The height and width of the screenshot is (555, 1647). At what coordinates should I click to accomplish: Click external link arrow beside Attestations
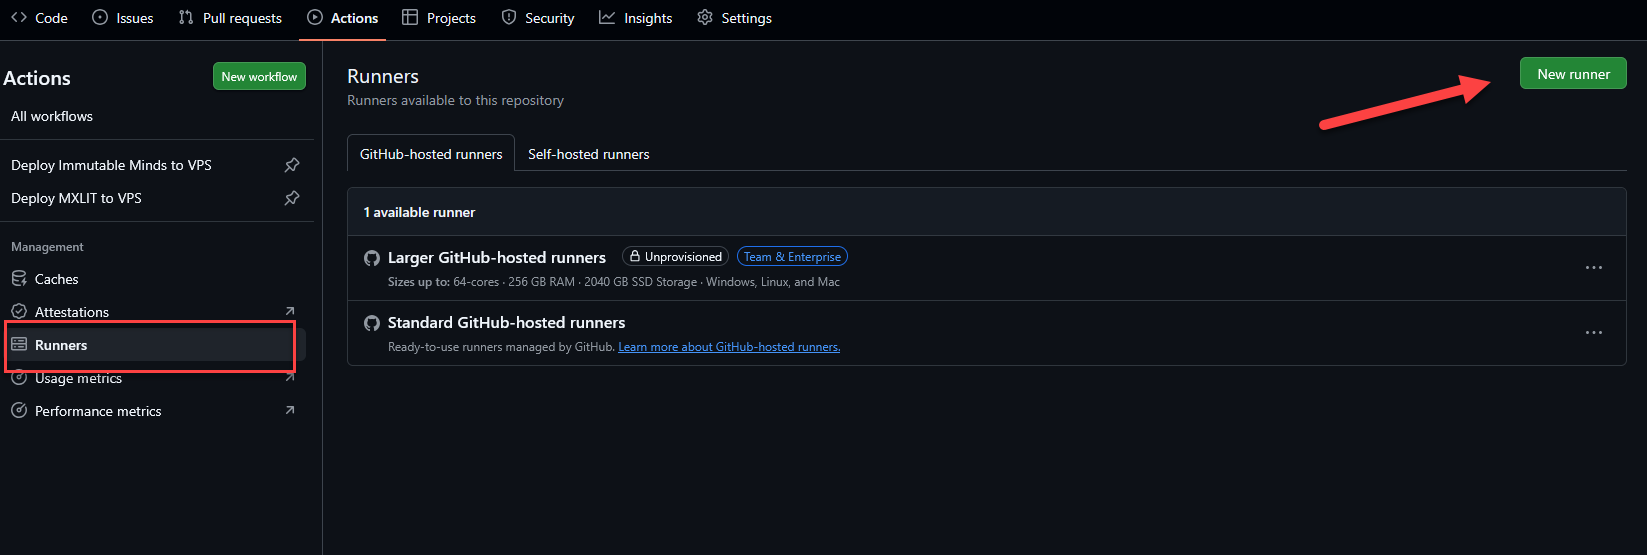coord(290,311)
